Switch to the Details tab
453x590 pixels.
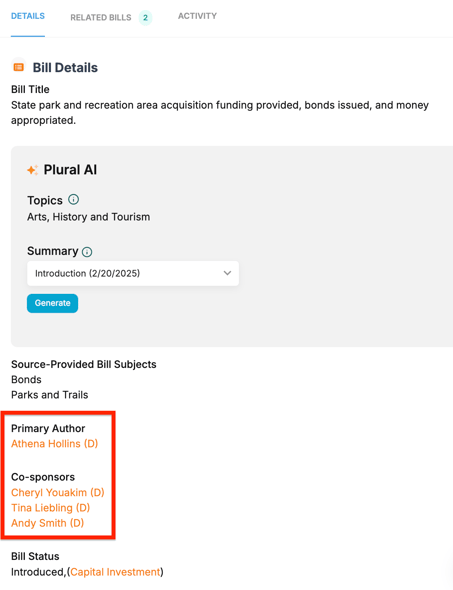coord(28,16)
